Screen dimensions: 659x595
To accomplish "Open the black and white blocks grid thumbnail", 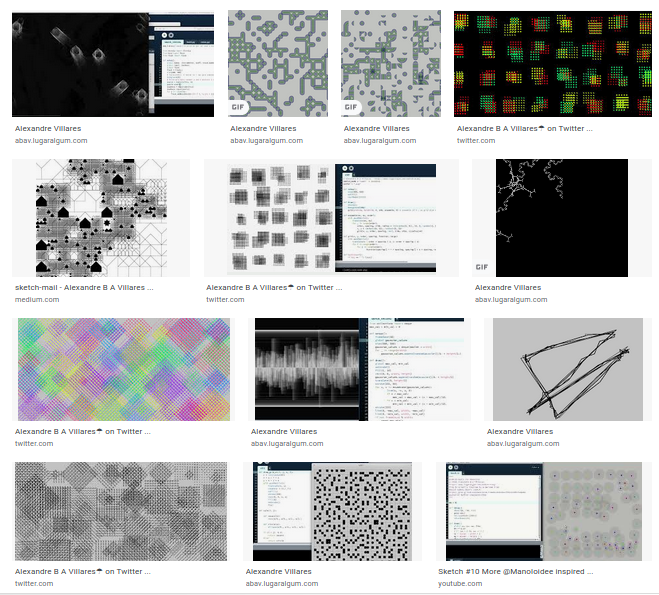I will 332,511.
